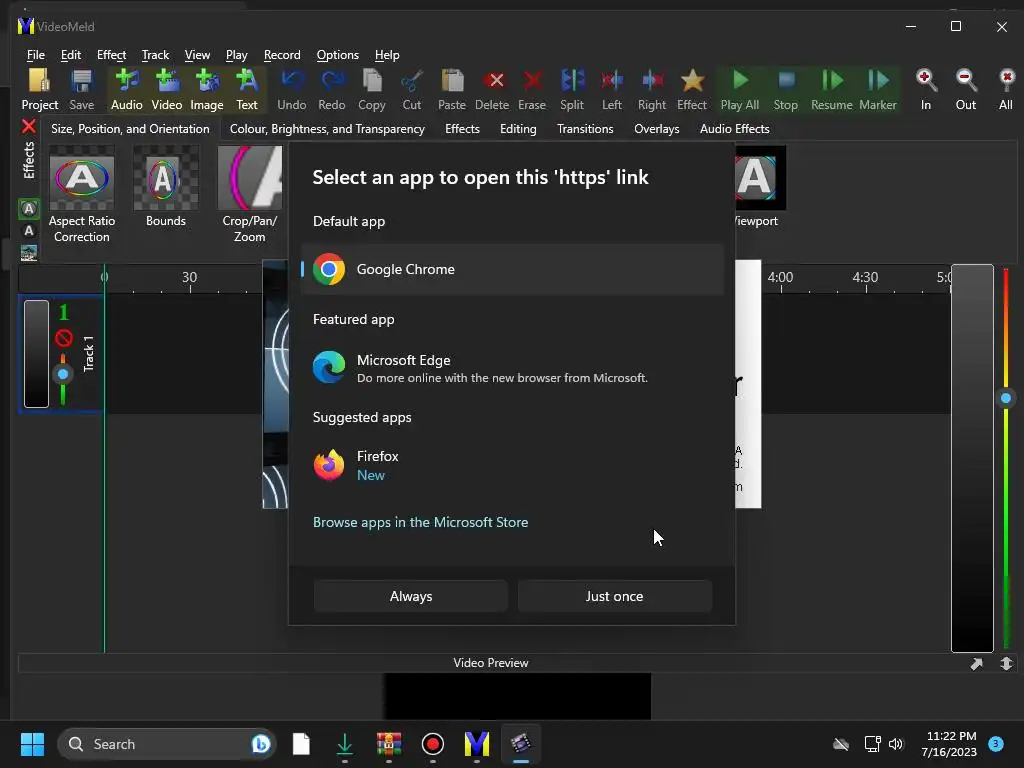1024x768 pixels.
Task: Switch to the Overlays tab
Action: click(x=657, y=129)
